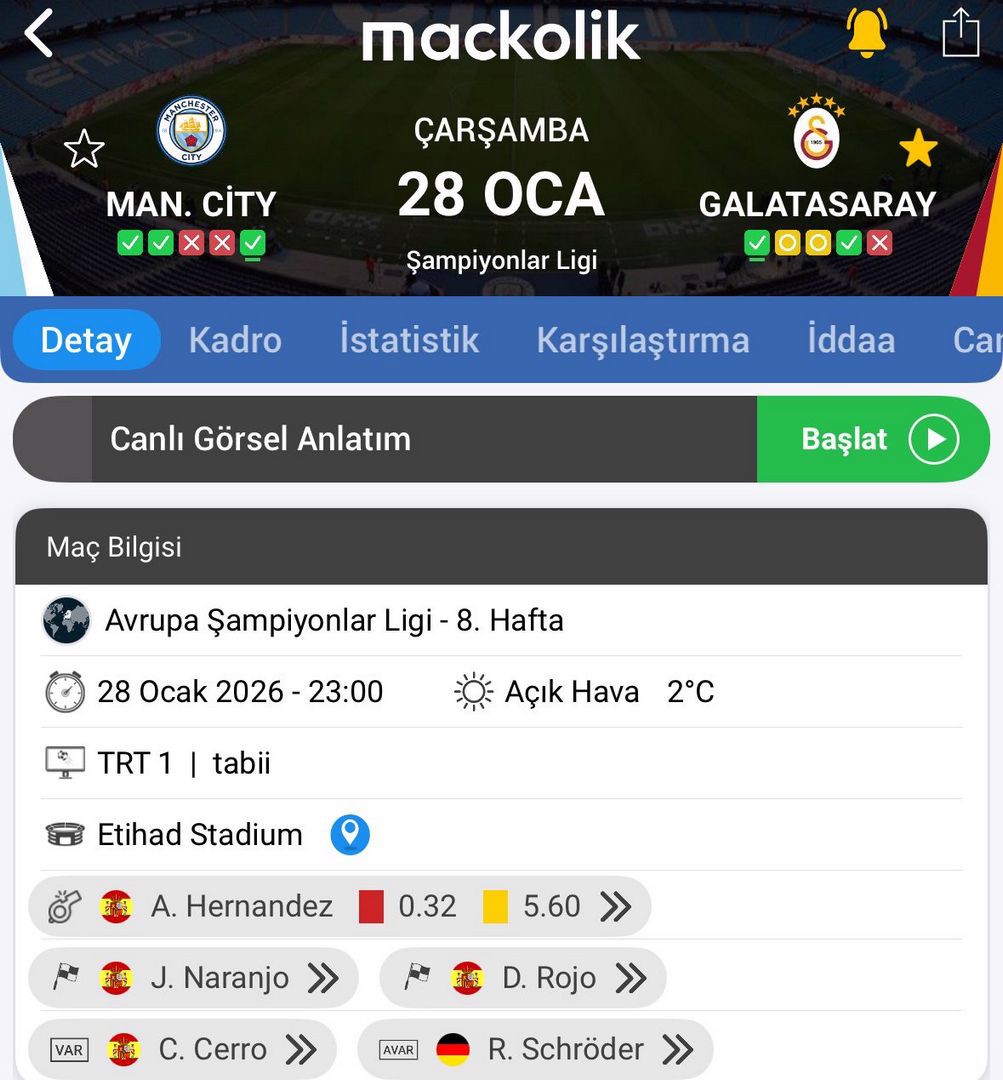Switch to the Kadro tab
The height and width of the screenshot is (1080, 1003).
coord(235,340)
